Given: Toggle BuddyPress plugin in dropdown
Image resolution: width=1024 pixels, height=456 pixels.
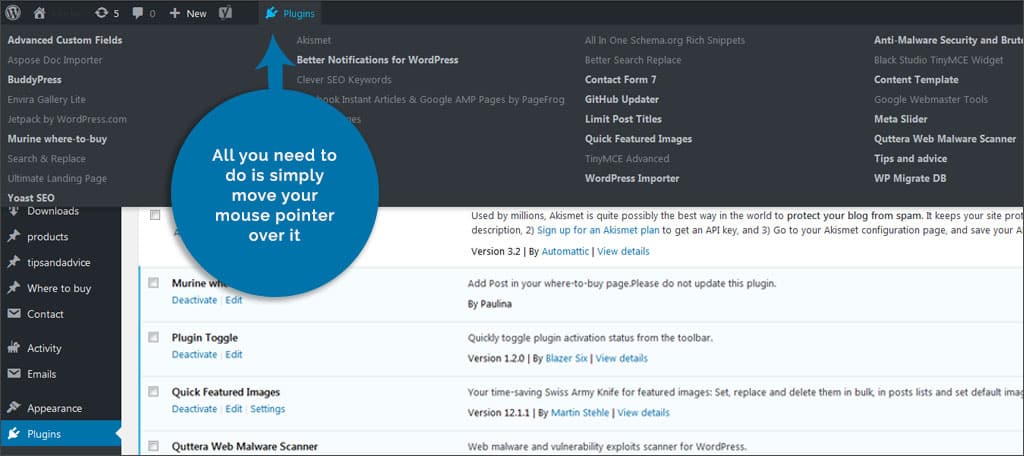Looking at the screenshot, I should [35, 80].
